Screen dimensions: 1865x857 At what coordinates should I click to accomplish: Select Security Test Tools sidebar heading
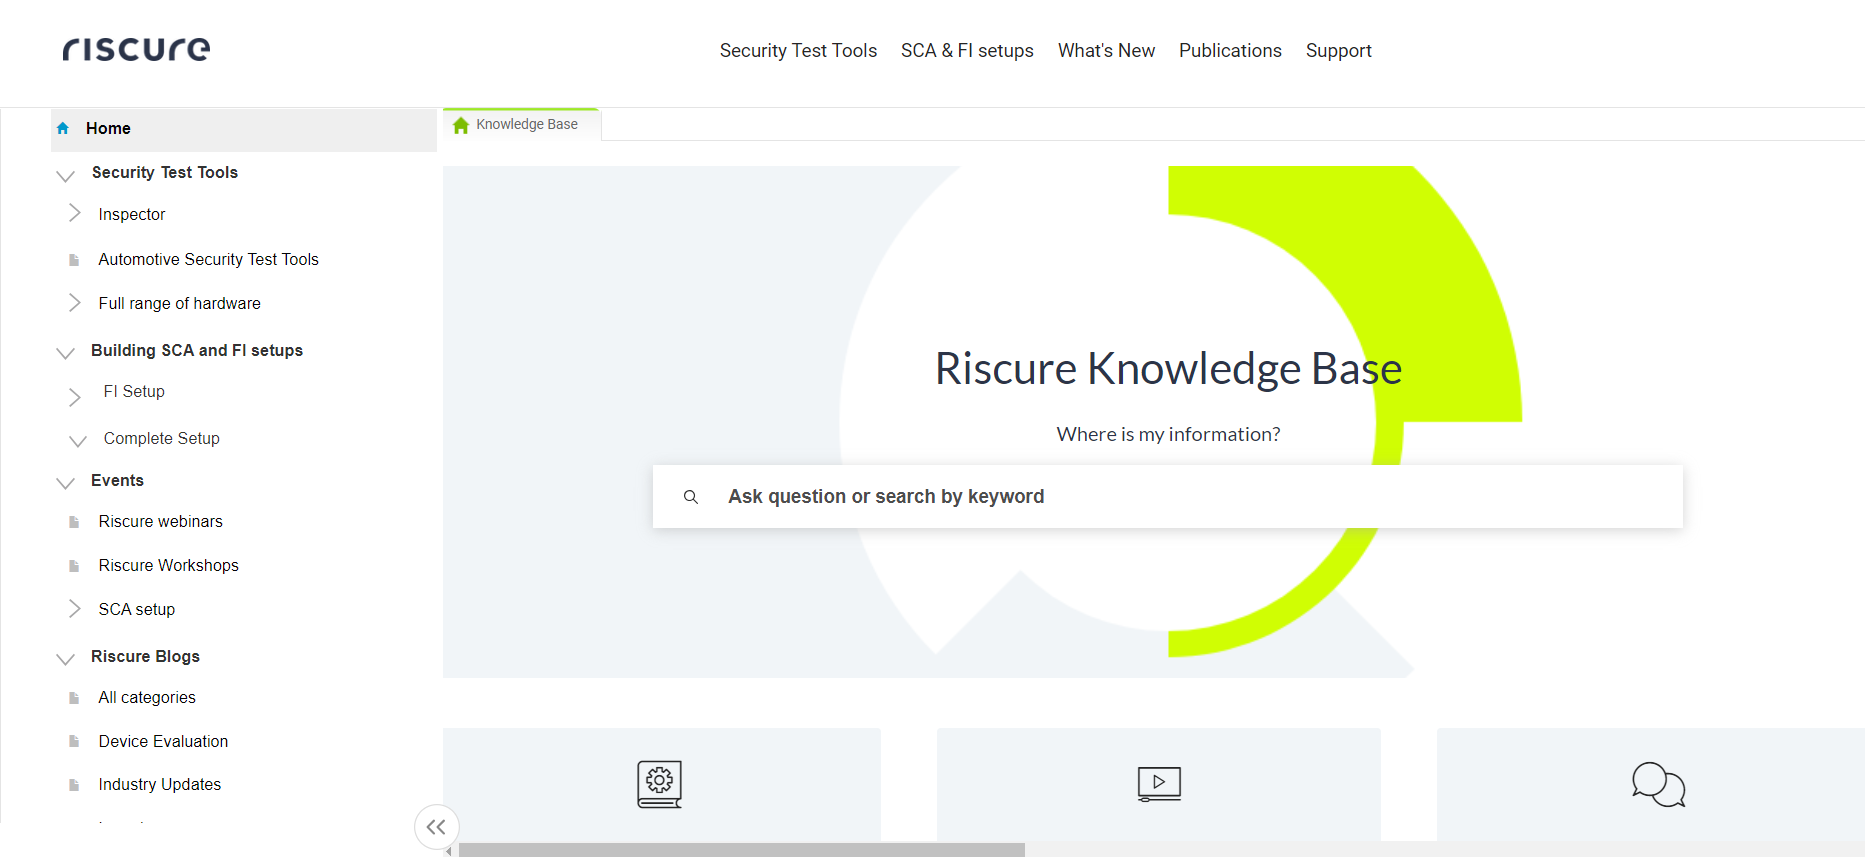(165, 173)
